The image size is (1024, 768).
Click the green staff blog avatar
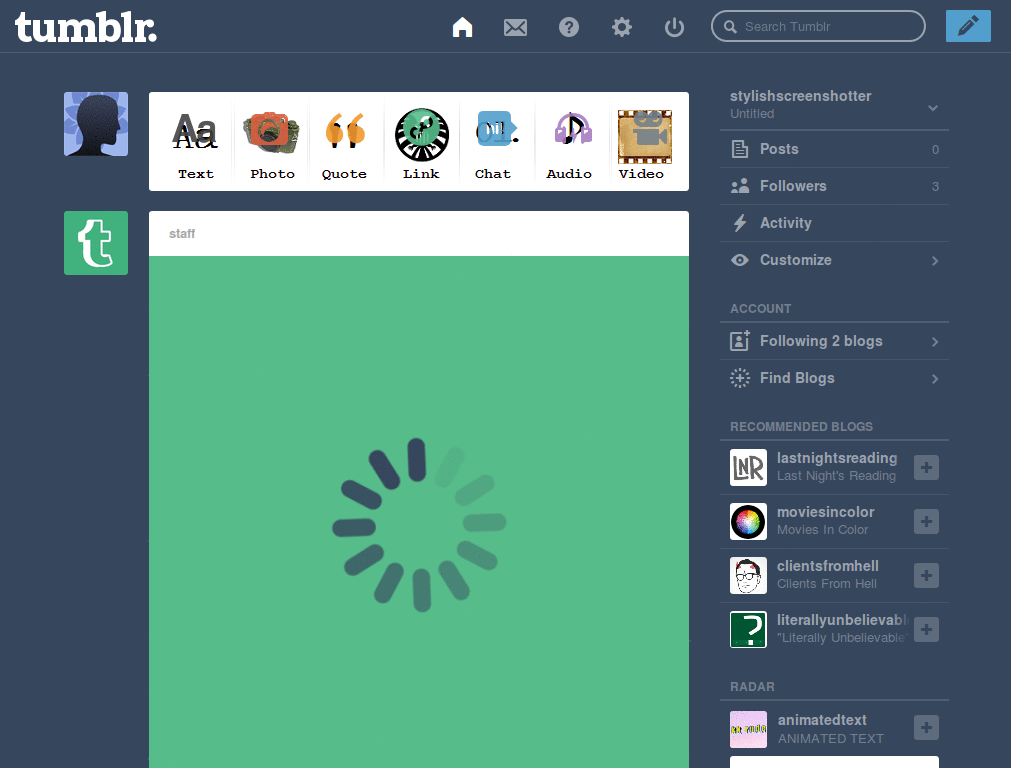[96, 243]
